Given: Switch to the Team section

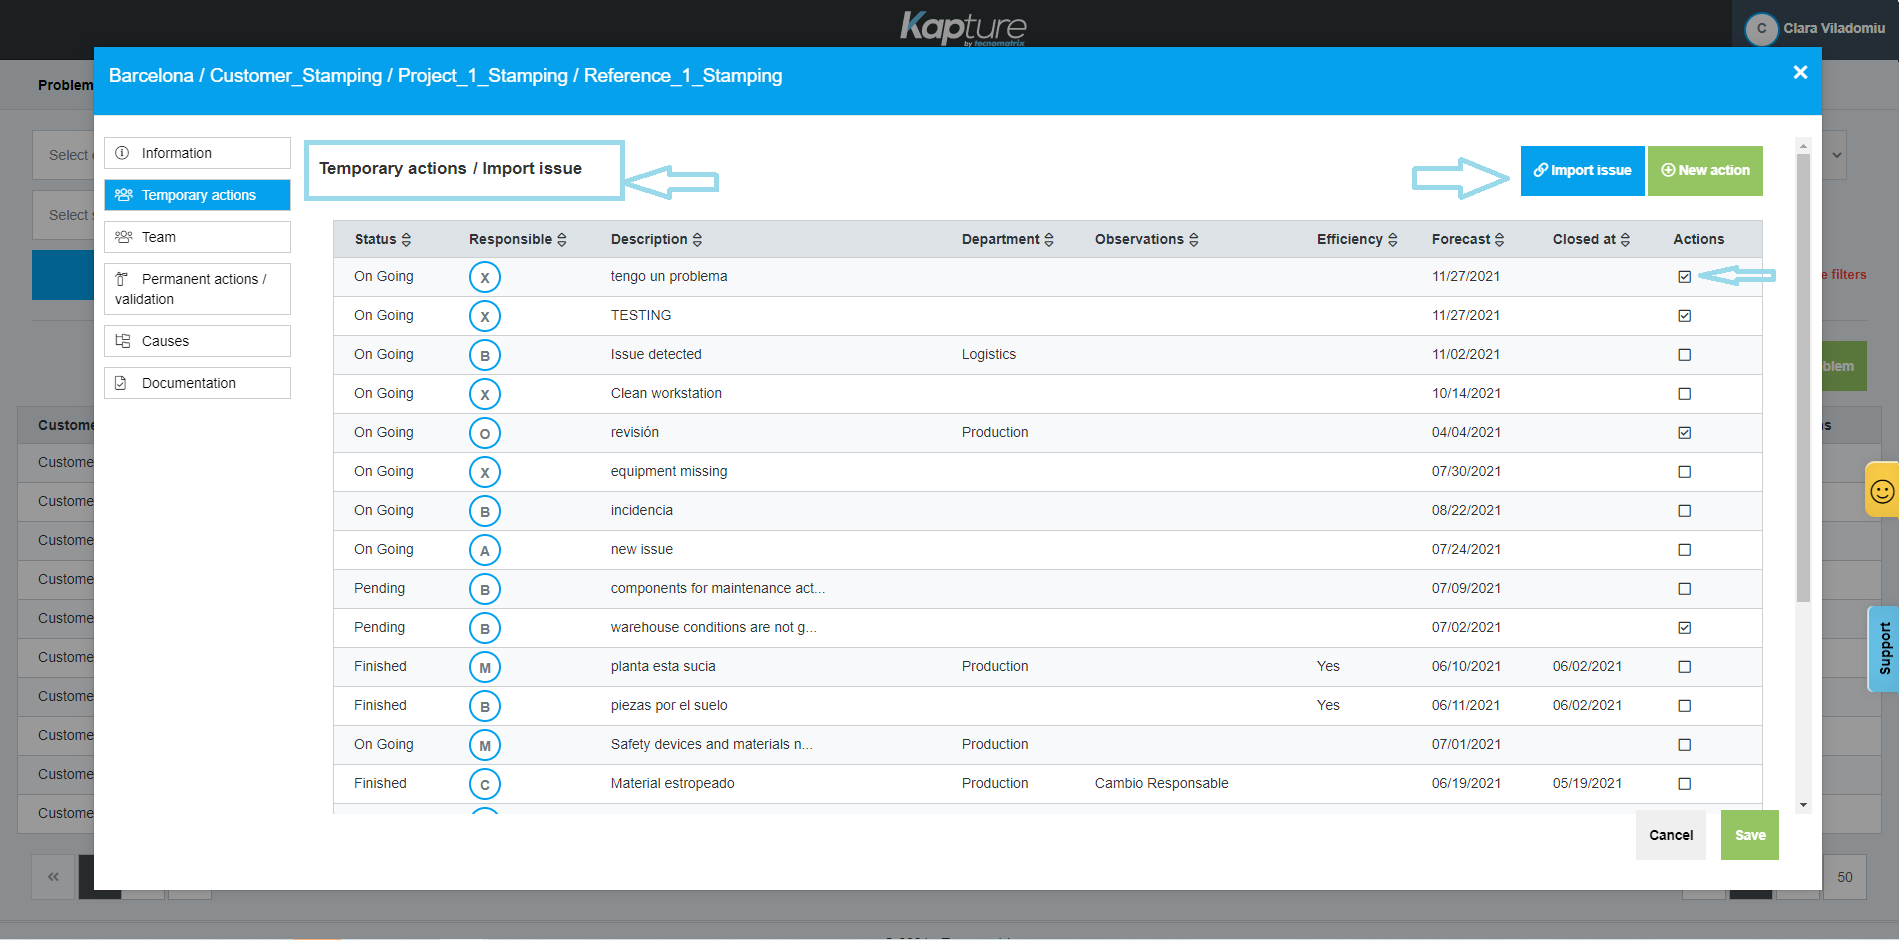Looking at the screenshot, I should [x=197, y=237].
